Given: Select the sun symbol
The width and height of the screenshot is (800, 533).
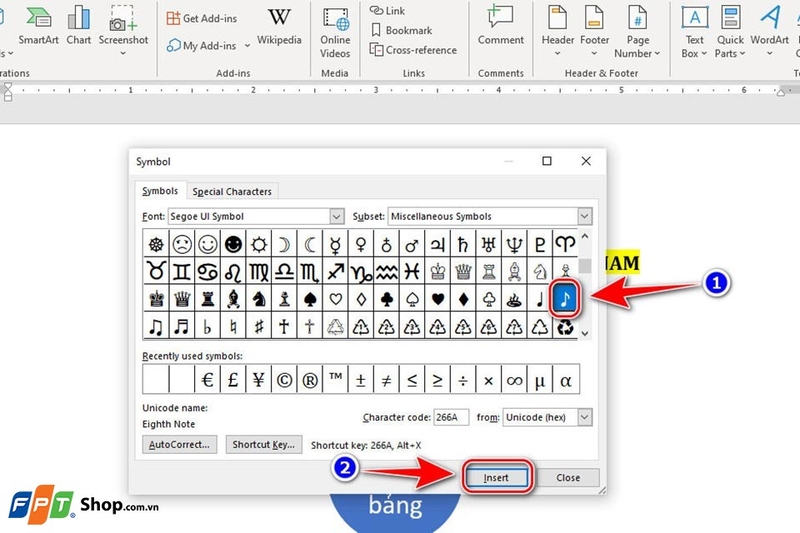Looking at the screenshot, I should click(x=259, y=245).
